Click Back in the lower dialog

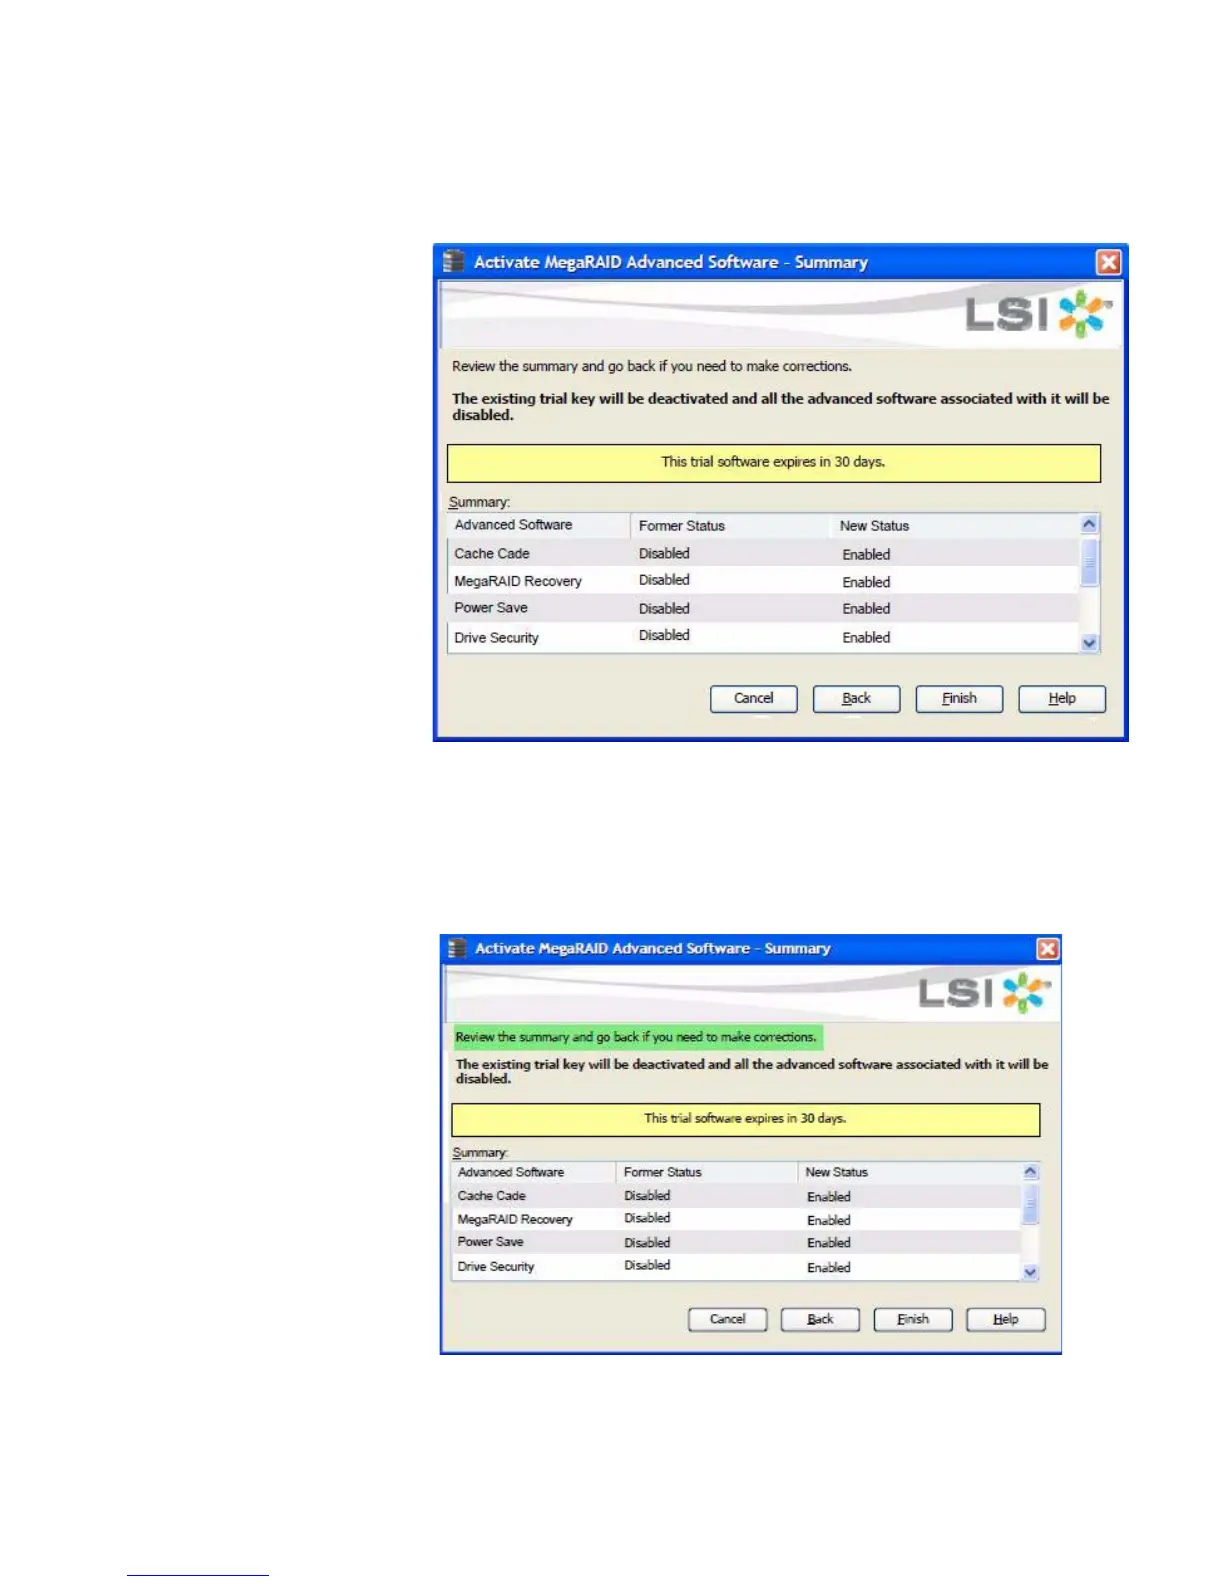pyautogui.click(x=820, y=1319)
